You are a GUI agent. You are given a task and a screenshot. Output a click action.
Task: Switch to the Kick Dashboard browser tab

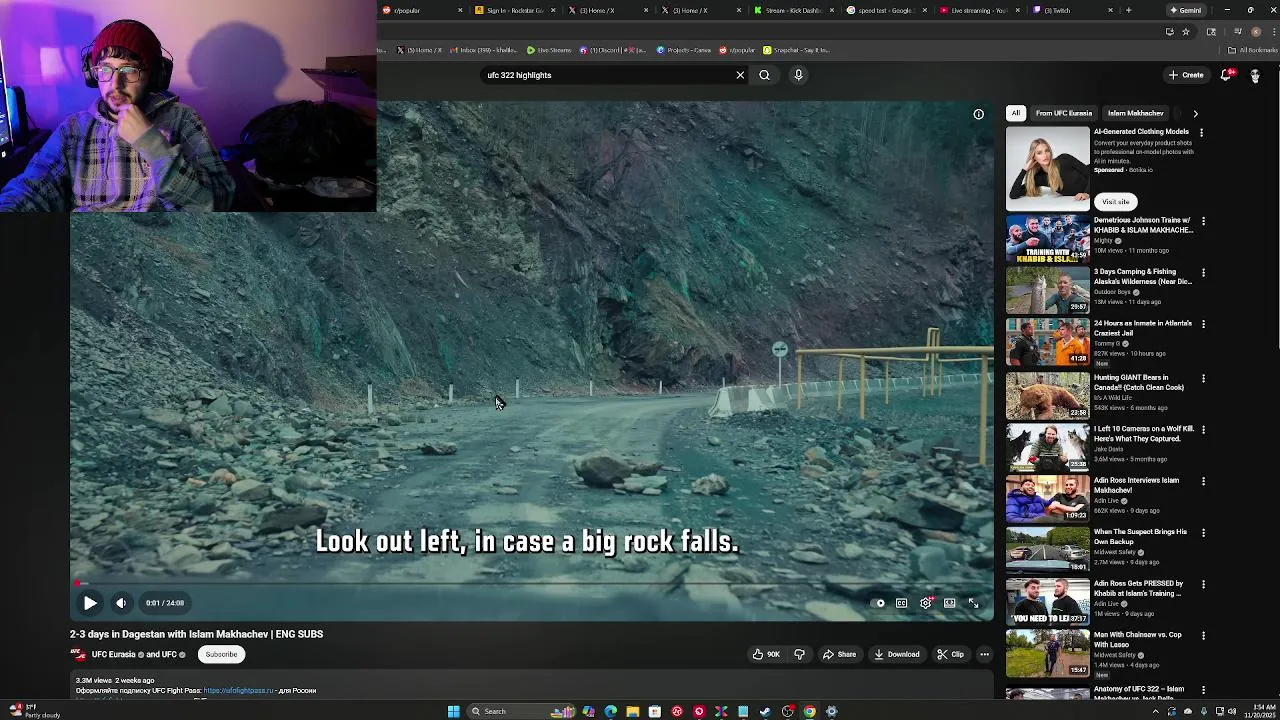coord(792,10)
